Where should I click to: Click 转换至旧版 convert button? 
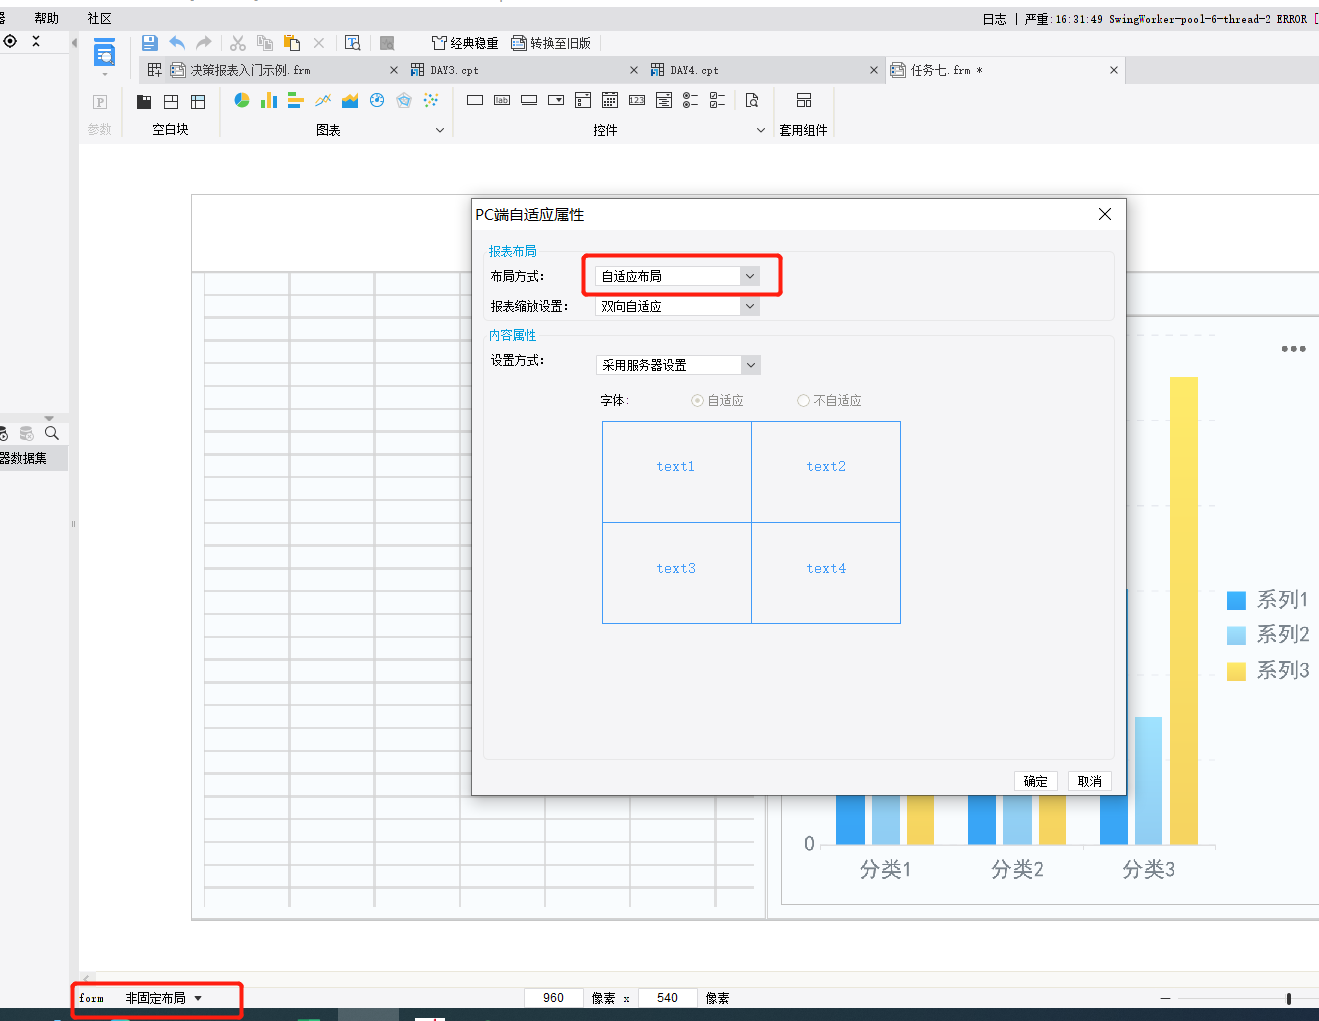click(x=551, y=43)
